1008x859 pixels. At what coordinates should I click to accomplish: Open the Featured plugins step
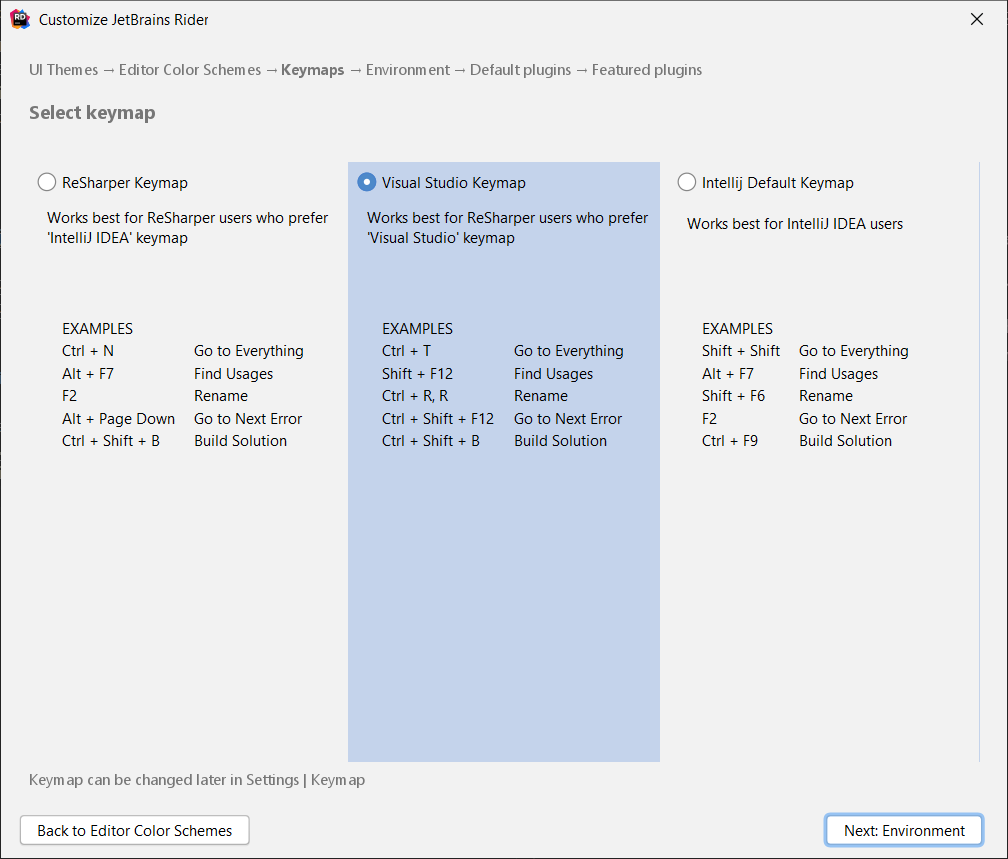[x=646, y=70]
